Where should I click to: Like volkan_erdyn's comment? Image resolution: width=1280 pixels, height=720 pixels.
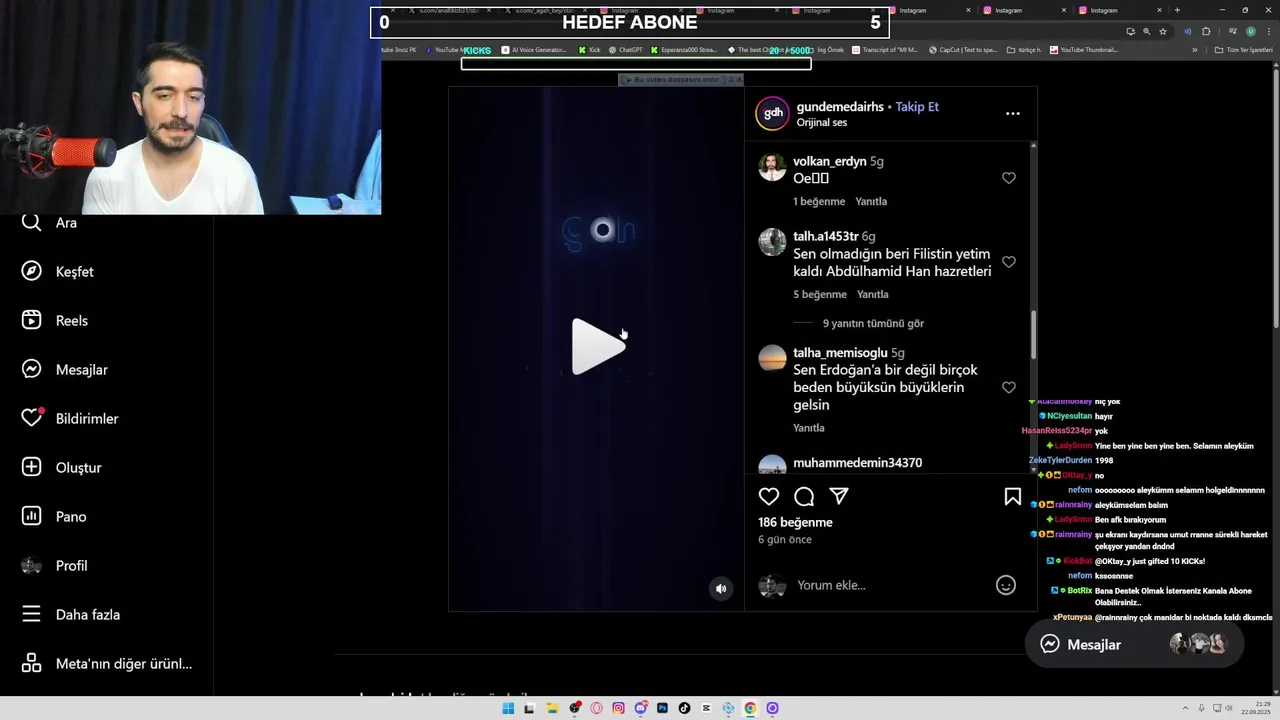coord(1009,178)
